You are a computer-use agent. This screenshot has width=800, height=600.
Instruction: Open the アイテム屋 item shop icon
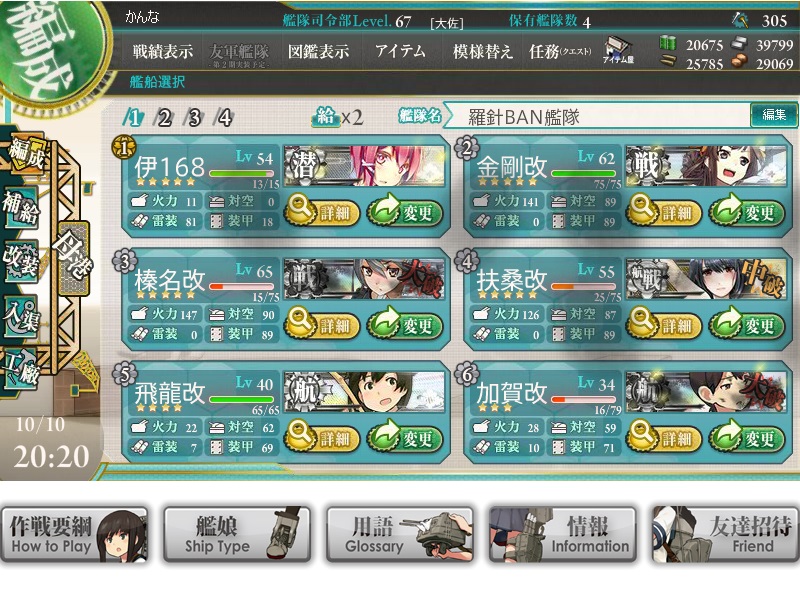[x=618, y=51]
